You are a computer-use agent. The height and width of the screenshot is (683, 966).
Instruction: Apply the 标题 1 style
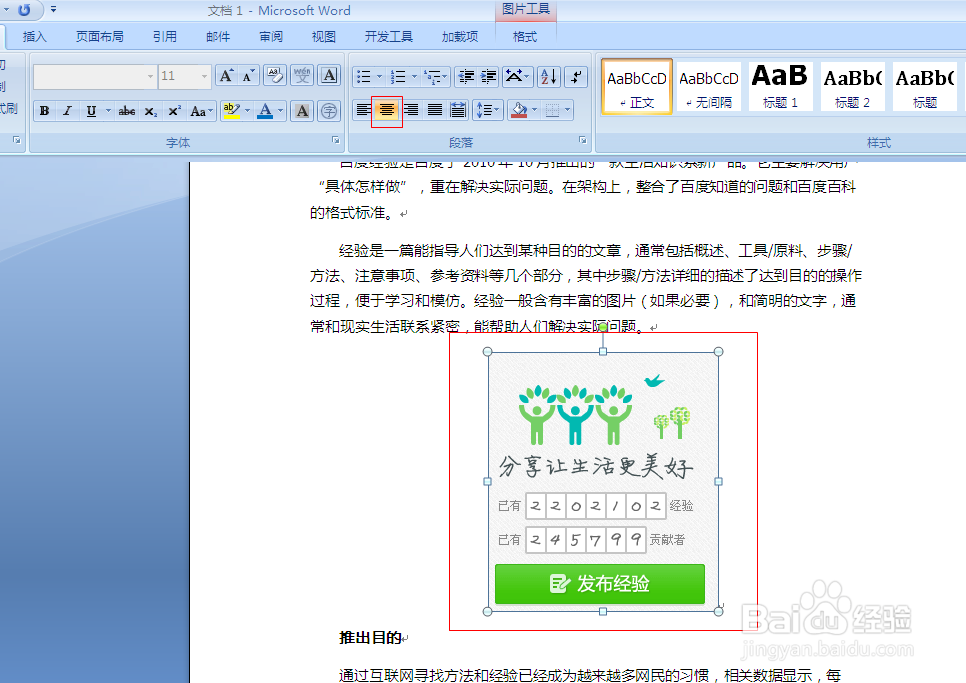point(780,86)
